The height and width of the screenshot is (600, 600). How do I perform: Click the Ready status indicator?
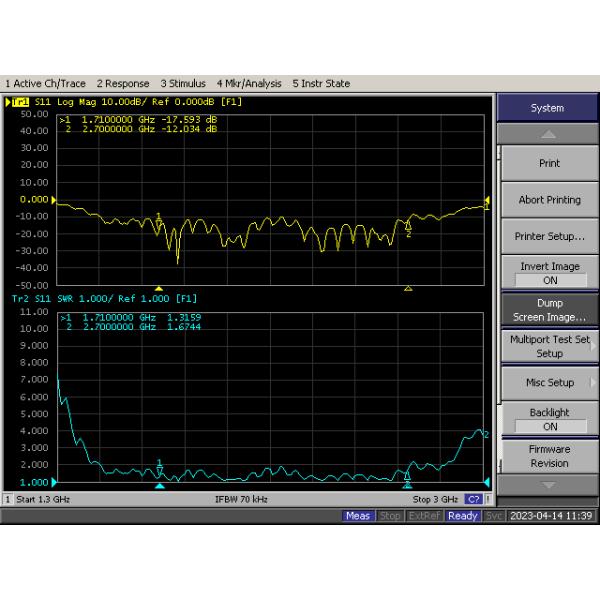tap(462, 516)
